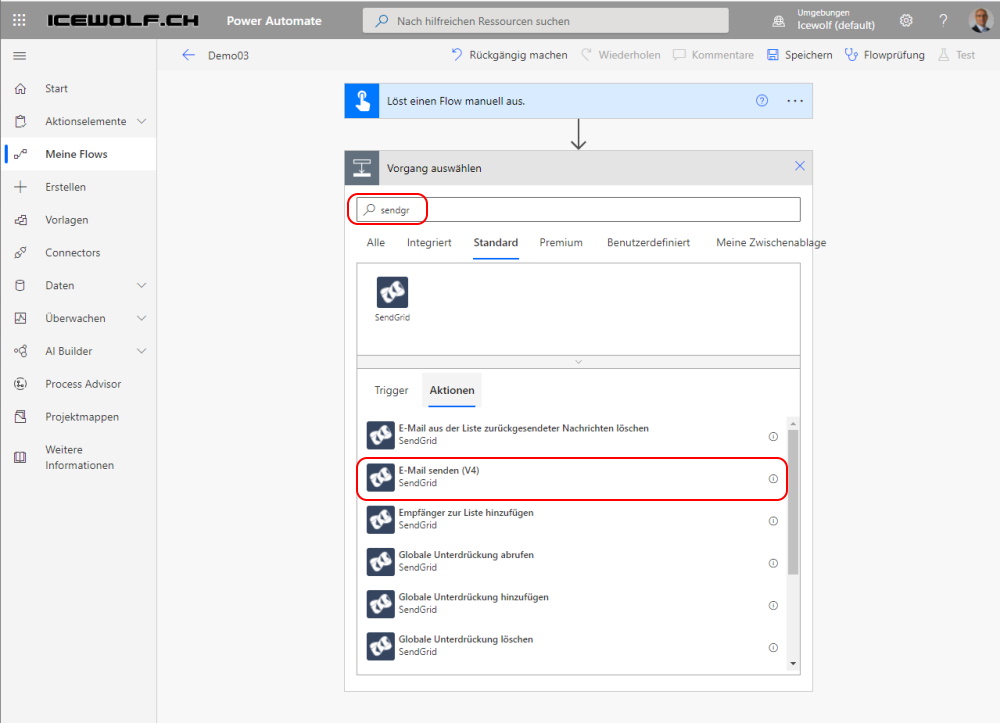
Task: Go back using the arrow beside Demo03
Action: [188, 55]
